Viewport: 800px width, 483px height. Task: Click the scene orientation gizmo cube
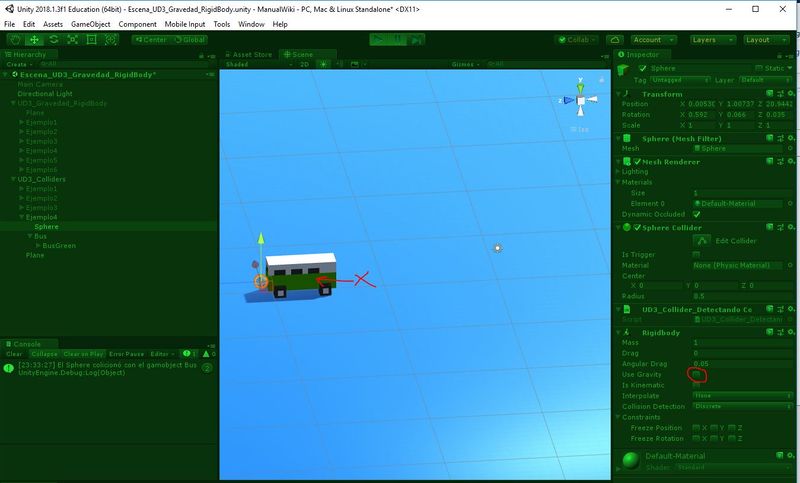pyautogui.click(x=581, y=100)
